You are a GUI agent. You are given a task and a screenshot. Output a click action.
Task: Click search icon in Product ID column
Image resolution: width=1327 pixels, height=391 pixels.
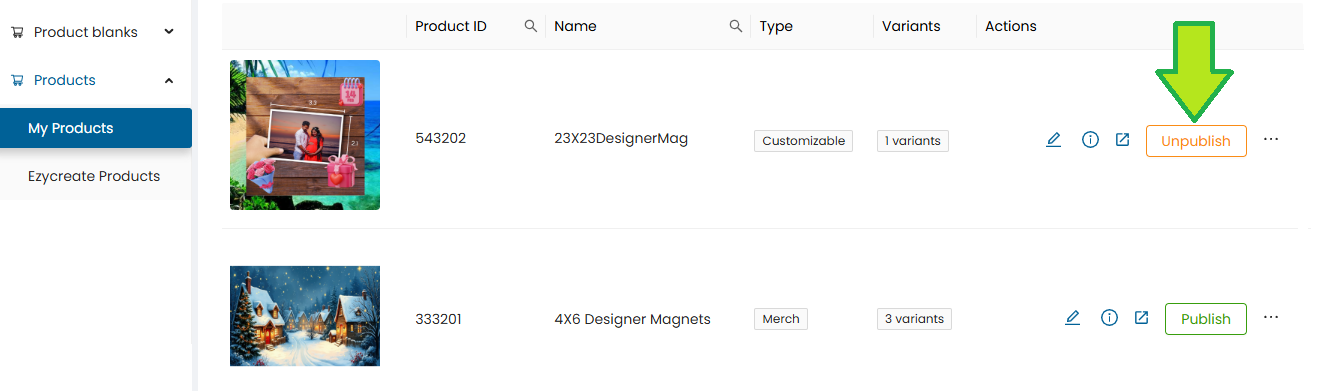coord(531,26)
